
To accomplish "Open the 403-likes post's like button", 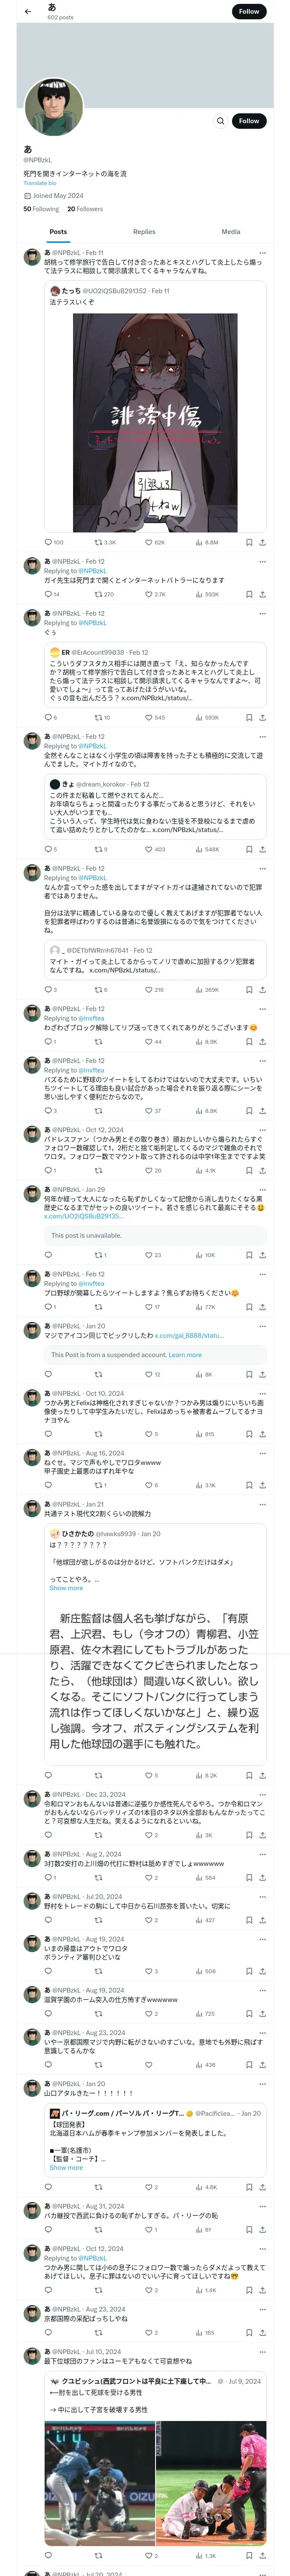I will click(x=149, y=849).
